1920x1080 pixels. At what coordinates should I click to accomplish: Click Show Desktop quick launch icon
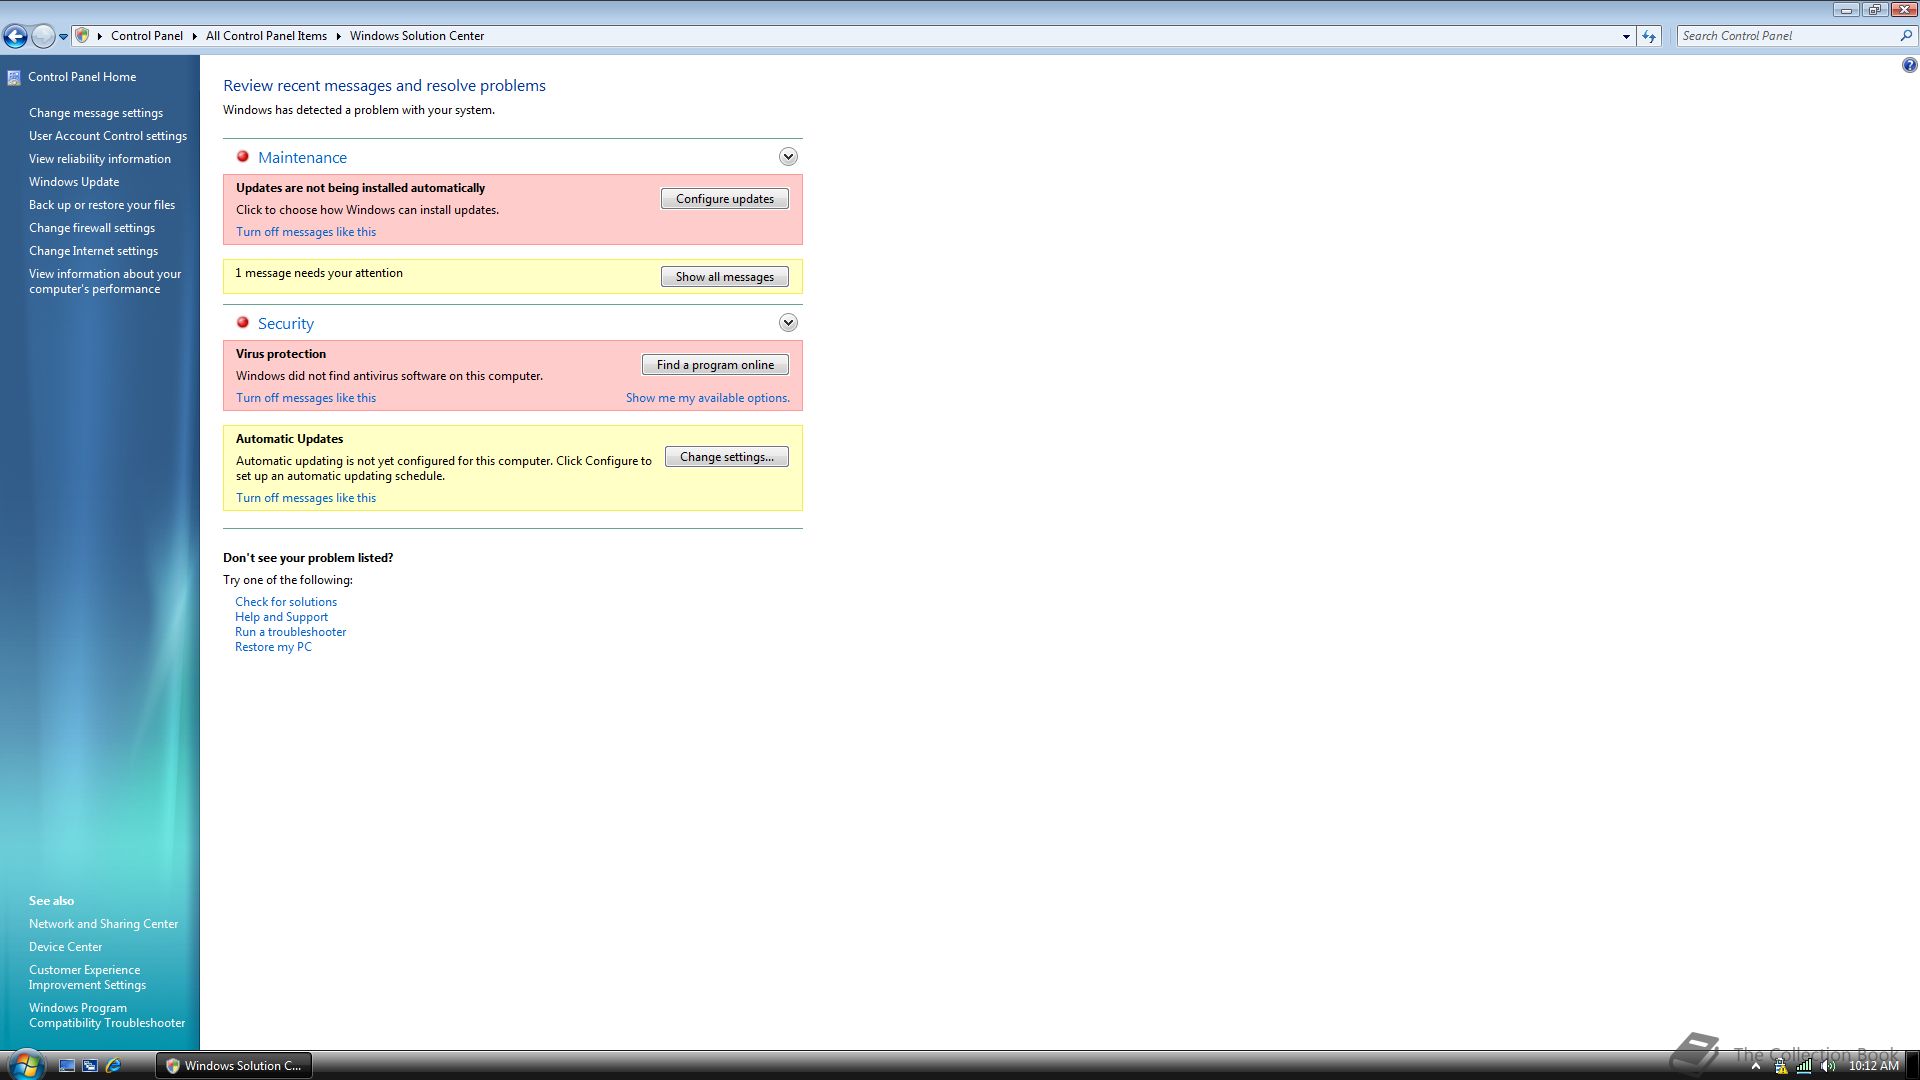point(67,1066)
